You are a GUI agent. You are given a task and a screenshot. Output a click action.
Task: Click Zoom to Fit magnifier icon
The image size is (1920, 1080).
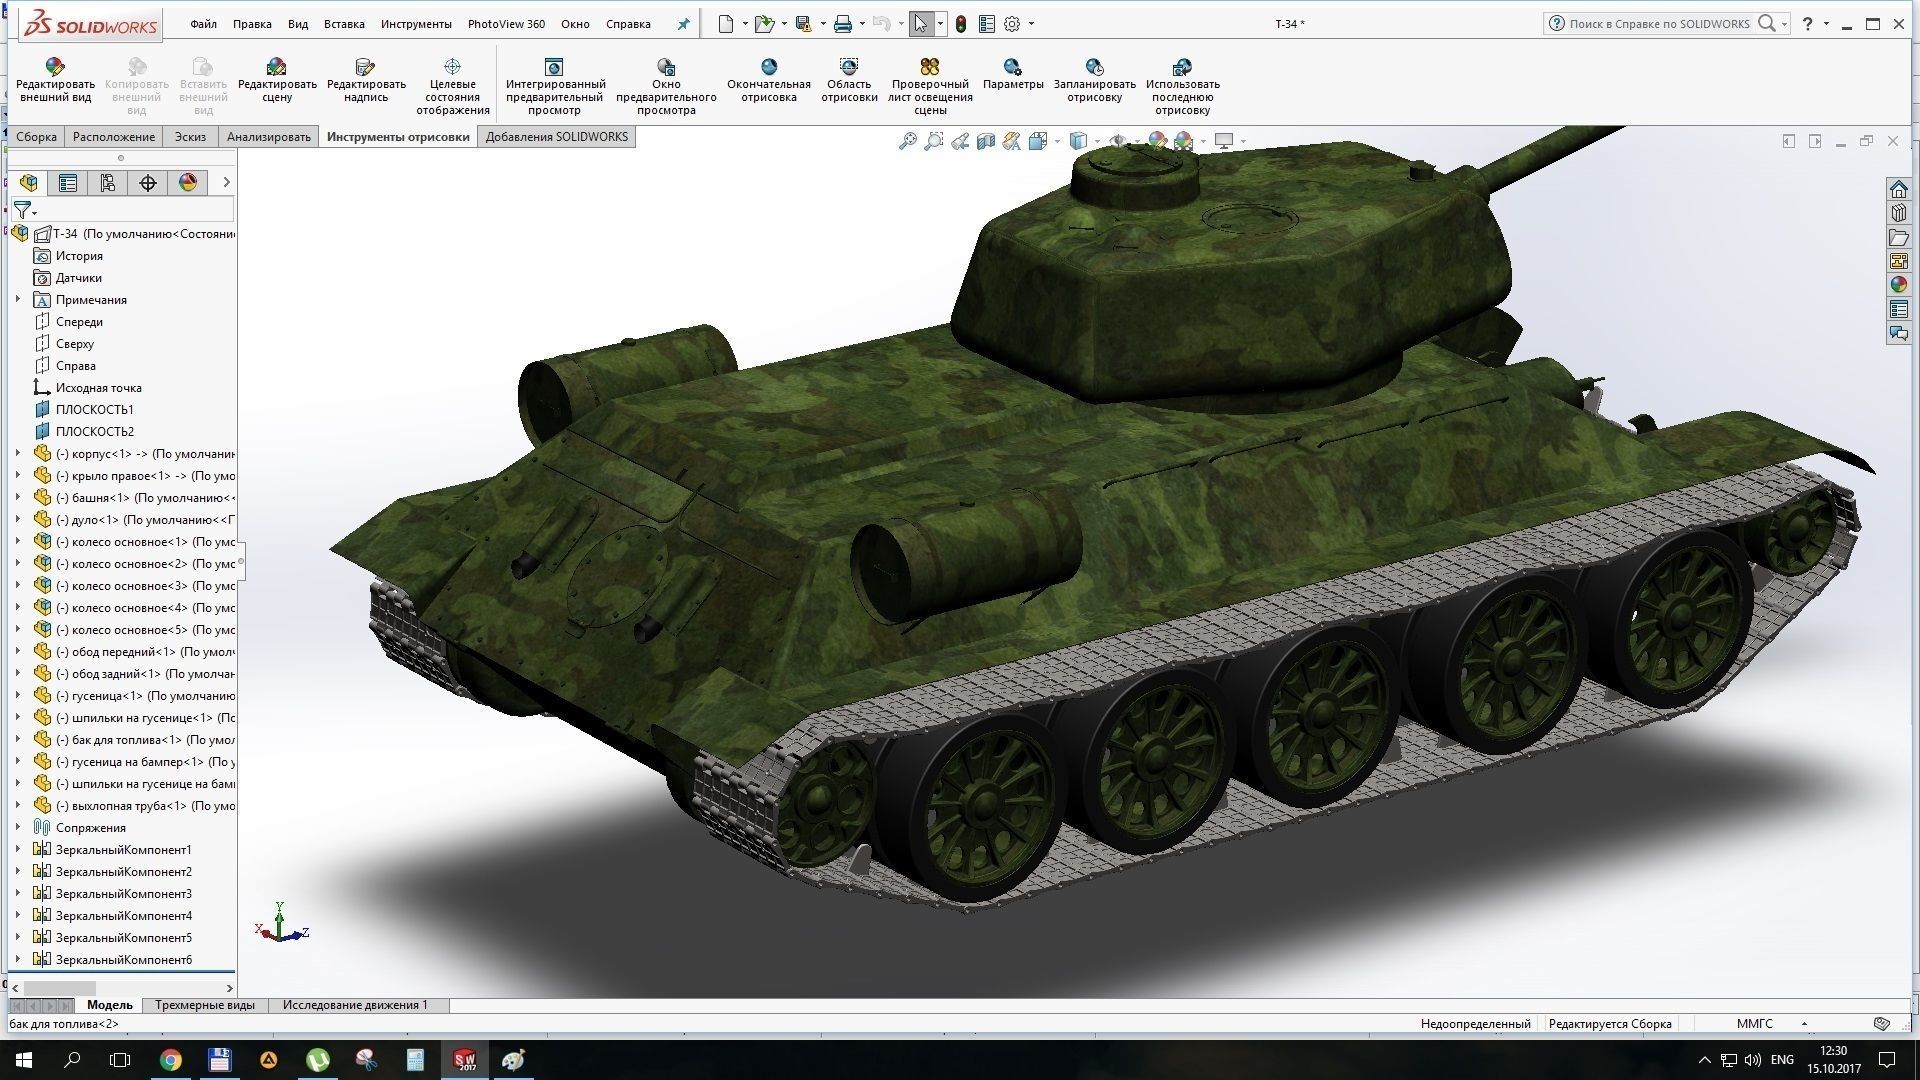click(907, 141)
